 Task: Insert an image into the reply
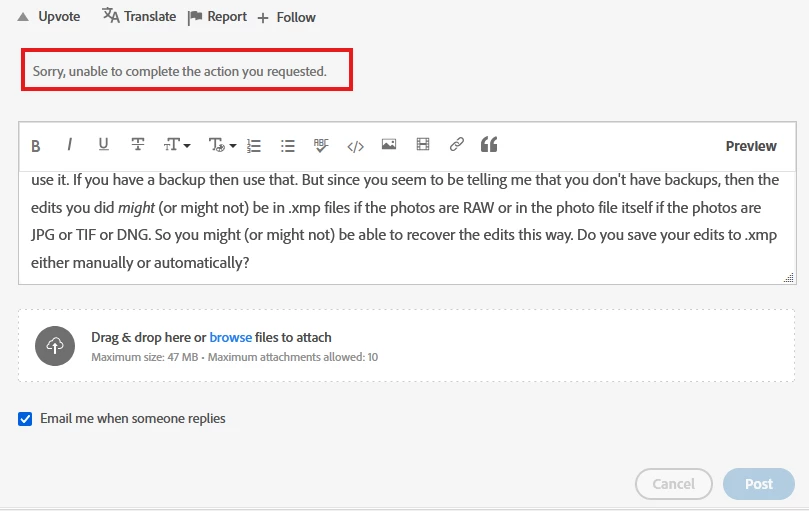pos(389,145)
